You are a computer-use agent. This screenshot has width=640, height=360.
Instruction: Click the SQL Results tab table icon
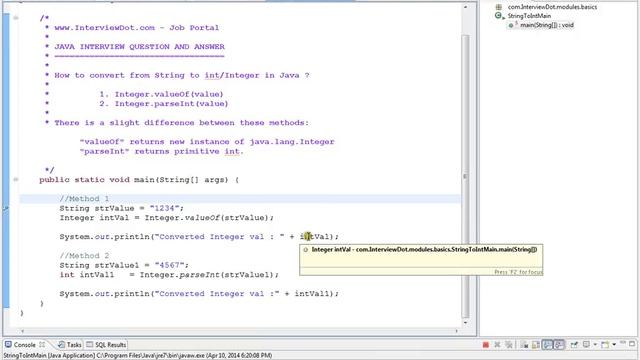coord(90,345)
